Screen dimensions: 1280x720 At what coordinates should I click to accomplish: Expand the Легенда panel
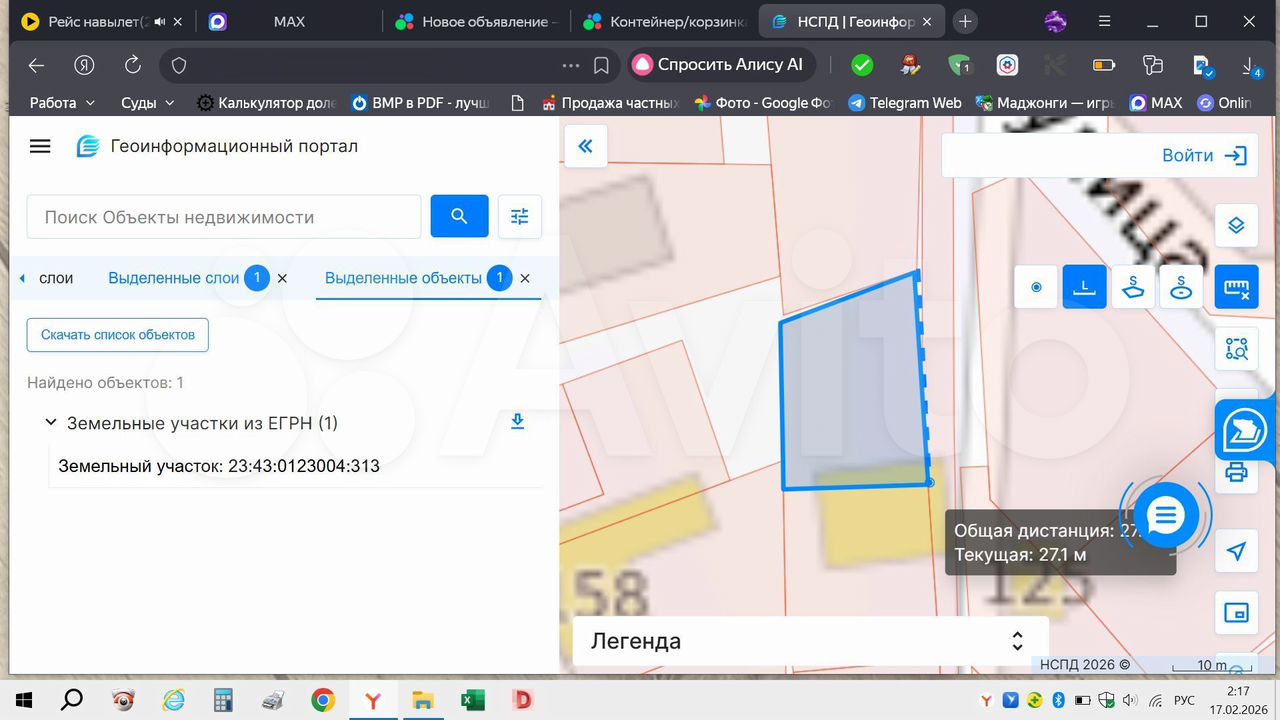(1017, 641)
